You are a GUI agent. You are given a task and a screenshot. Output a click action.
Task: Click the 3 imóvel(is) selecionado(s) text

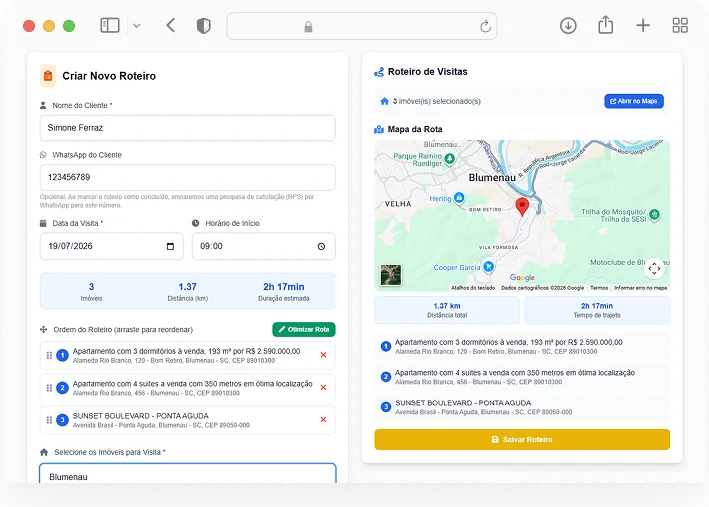click(436, 101)
